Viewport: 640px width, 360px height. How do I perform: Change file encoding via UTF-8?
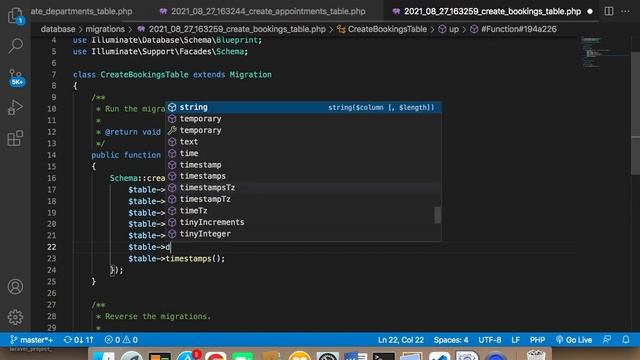(489, 340)
